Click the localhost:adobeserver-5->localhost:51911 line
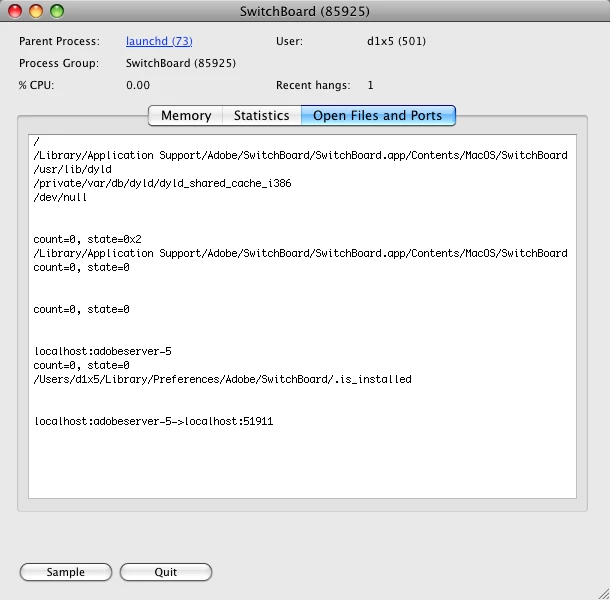610x600 pixels. pyautogui.click(x=154, y=421)
